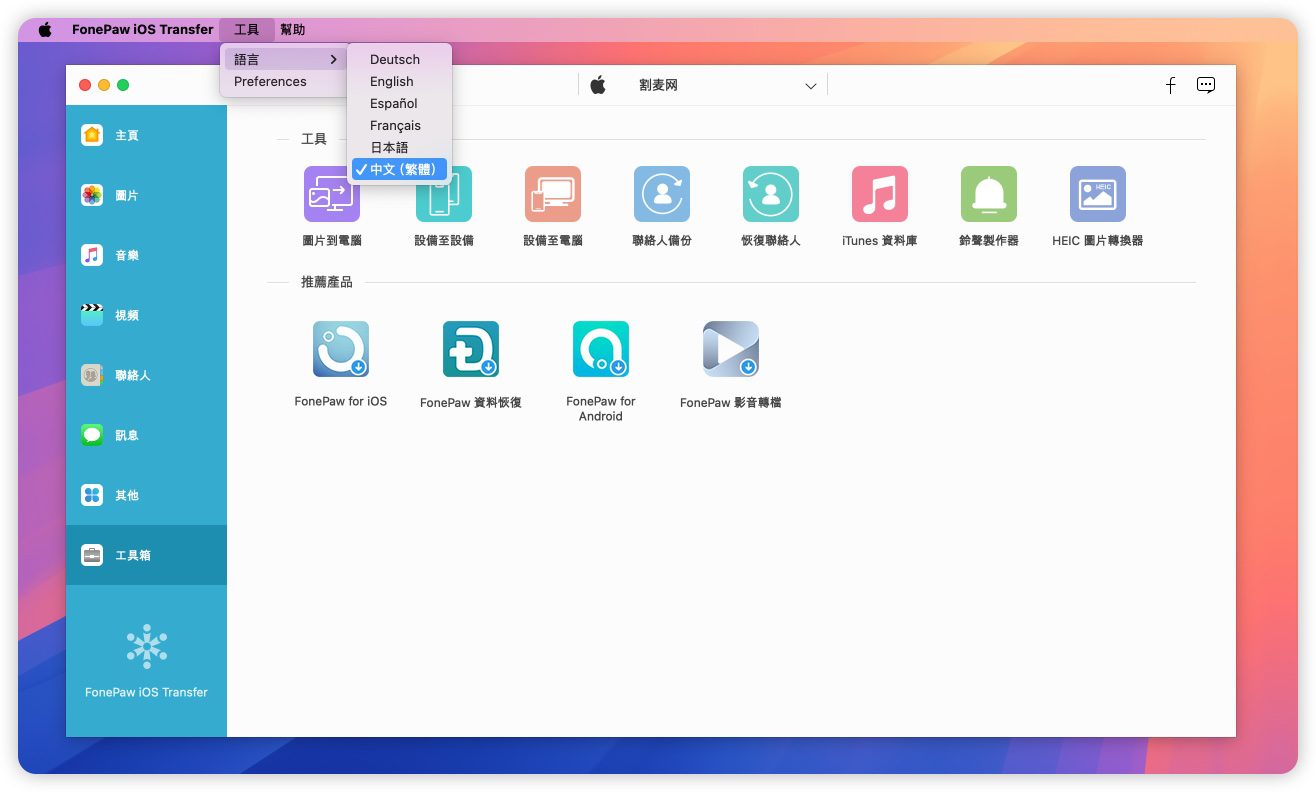Click the 鈴聲製作器 label text
1316x792 pixels.
[989, 241]
